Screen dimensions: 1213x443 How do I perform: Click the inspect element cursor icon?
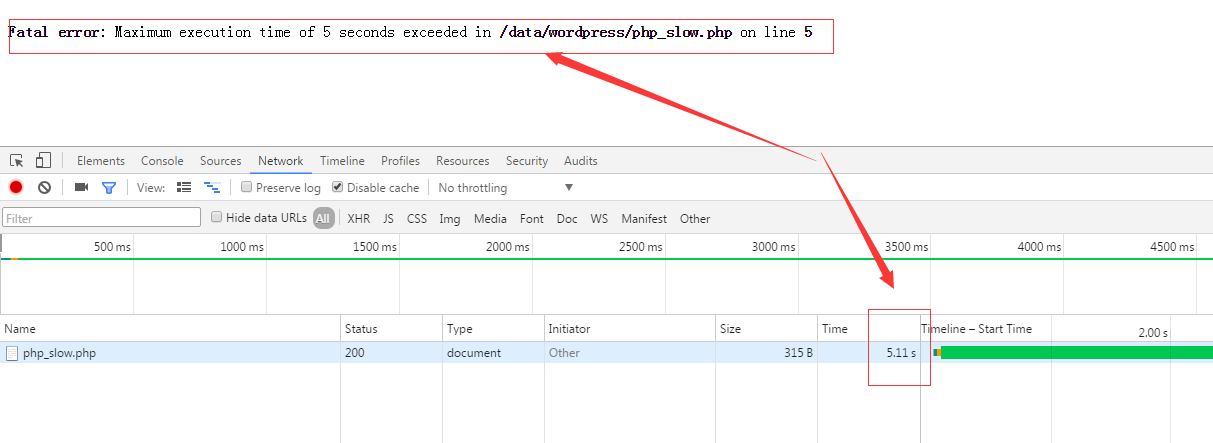17,161
